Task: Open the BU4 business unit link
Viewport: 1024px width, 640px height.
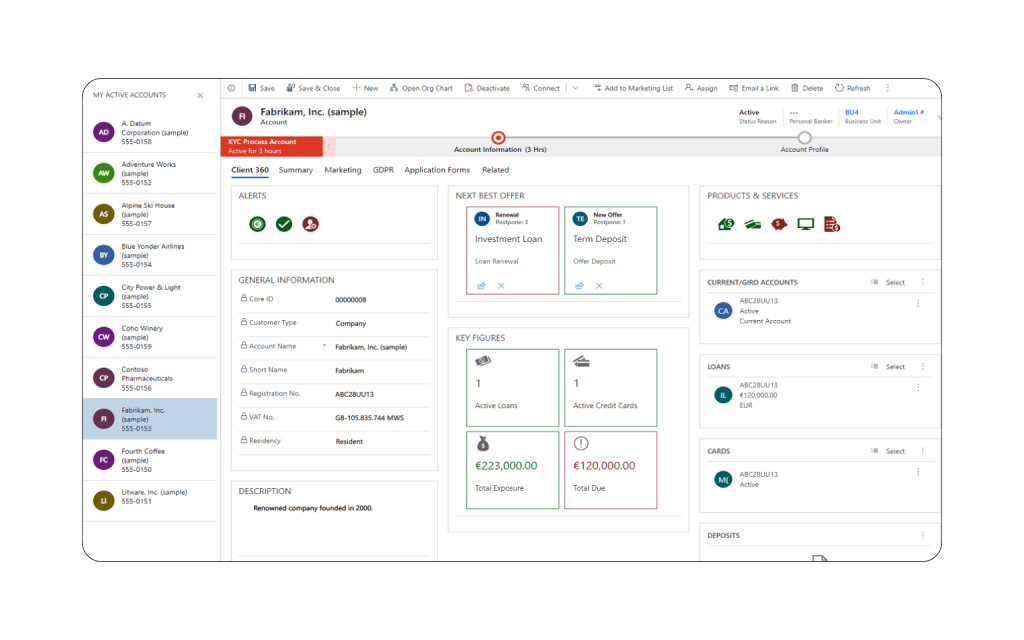Action: (852, 112)
